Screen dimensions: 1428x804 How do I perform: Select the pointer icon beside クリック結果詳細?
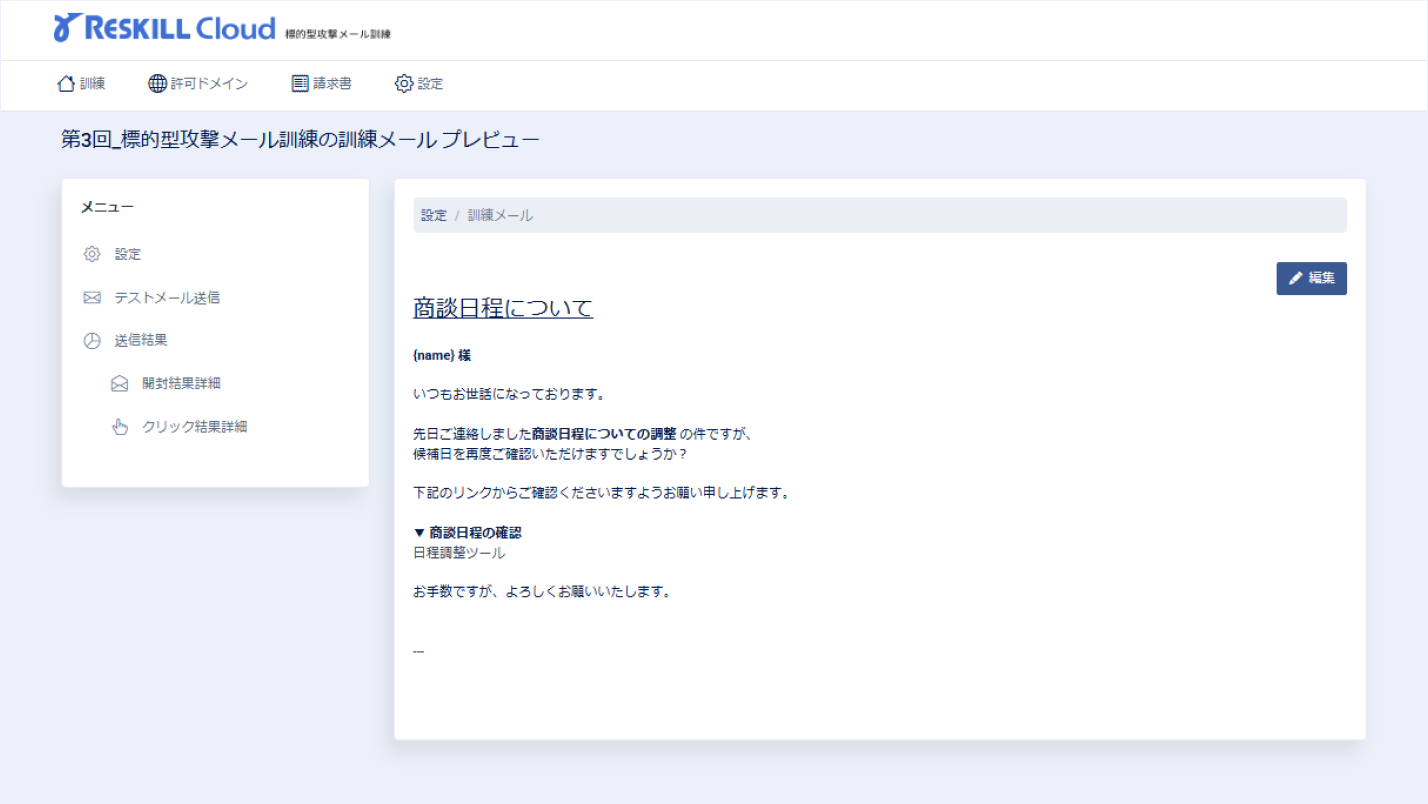[120, 426]
